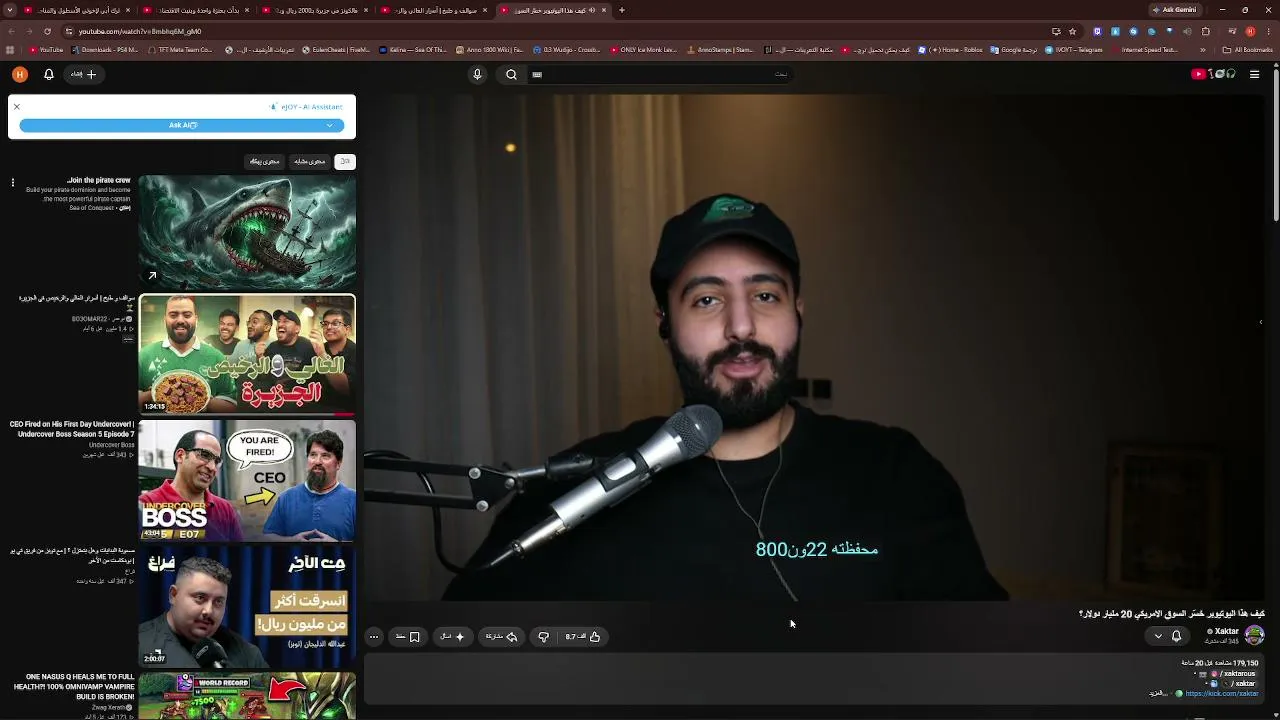
Task: Click the 'Join the pirate crew' ad title
Action: (99, 181)
